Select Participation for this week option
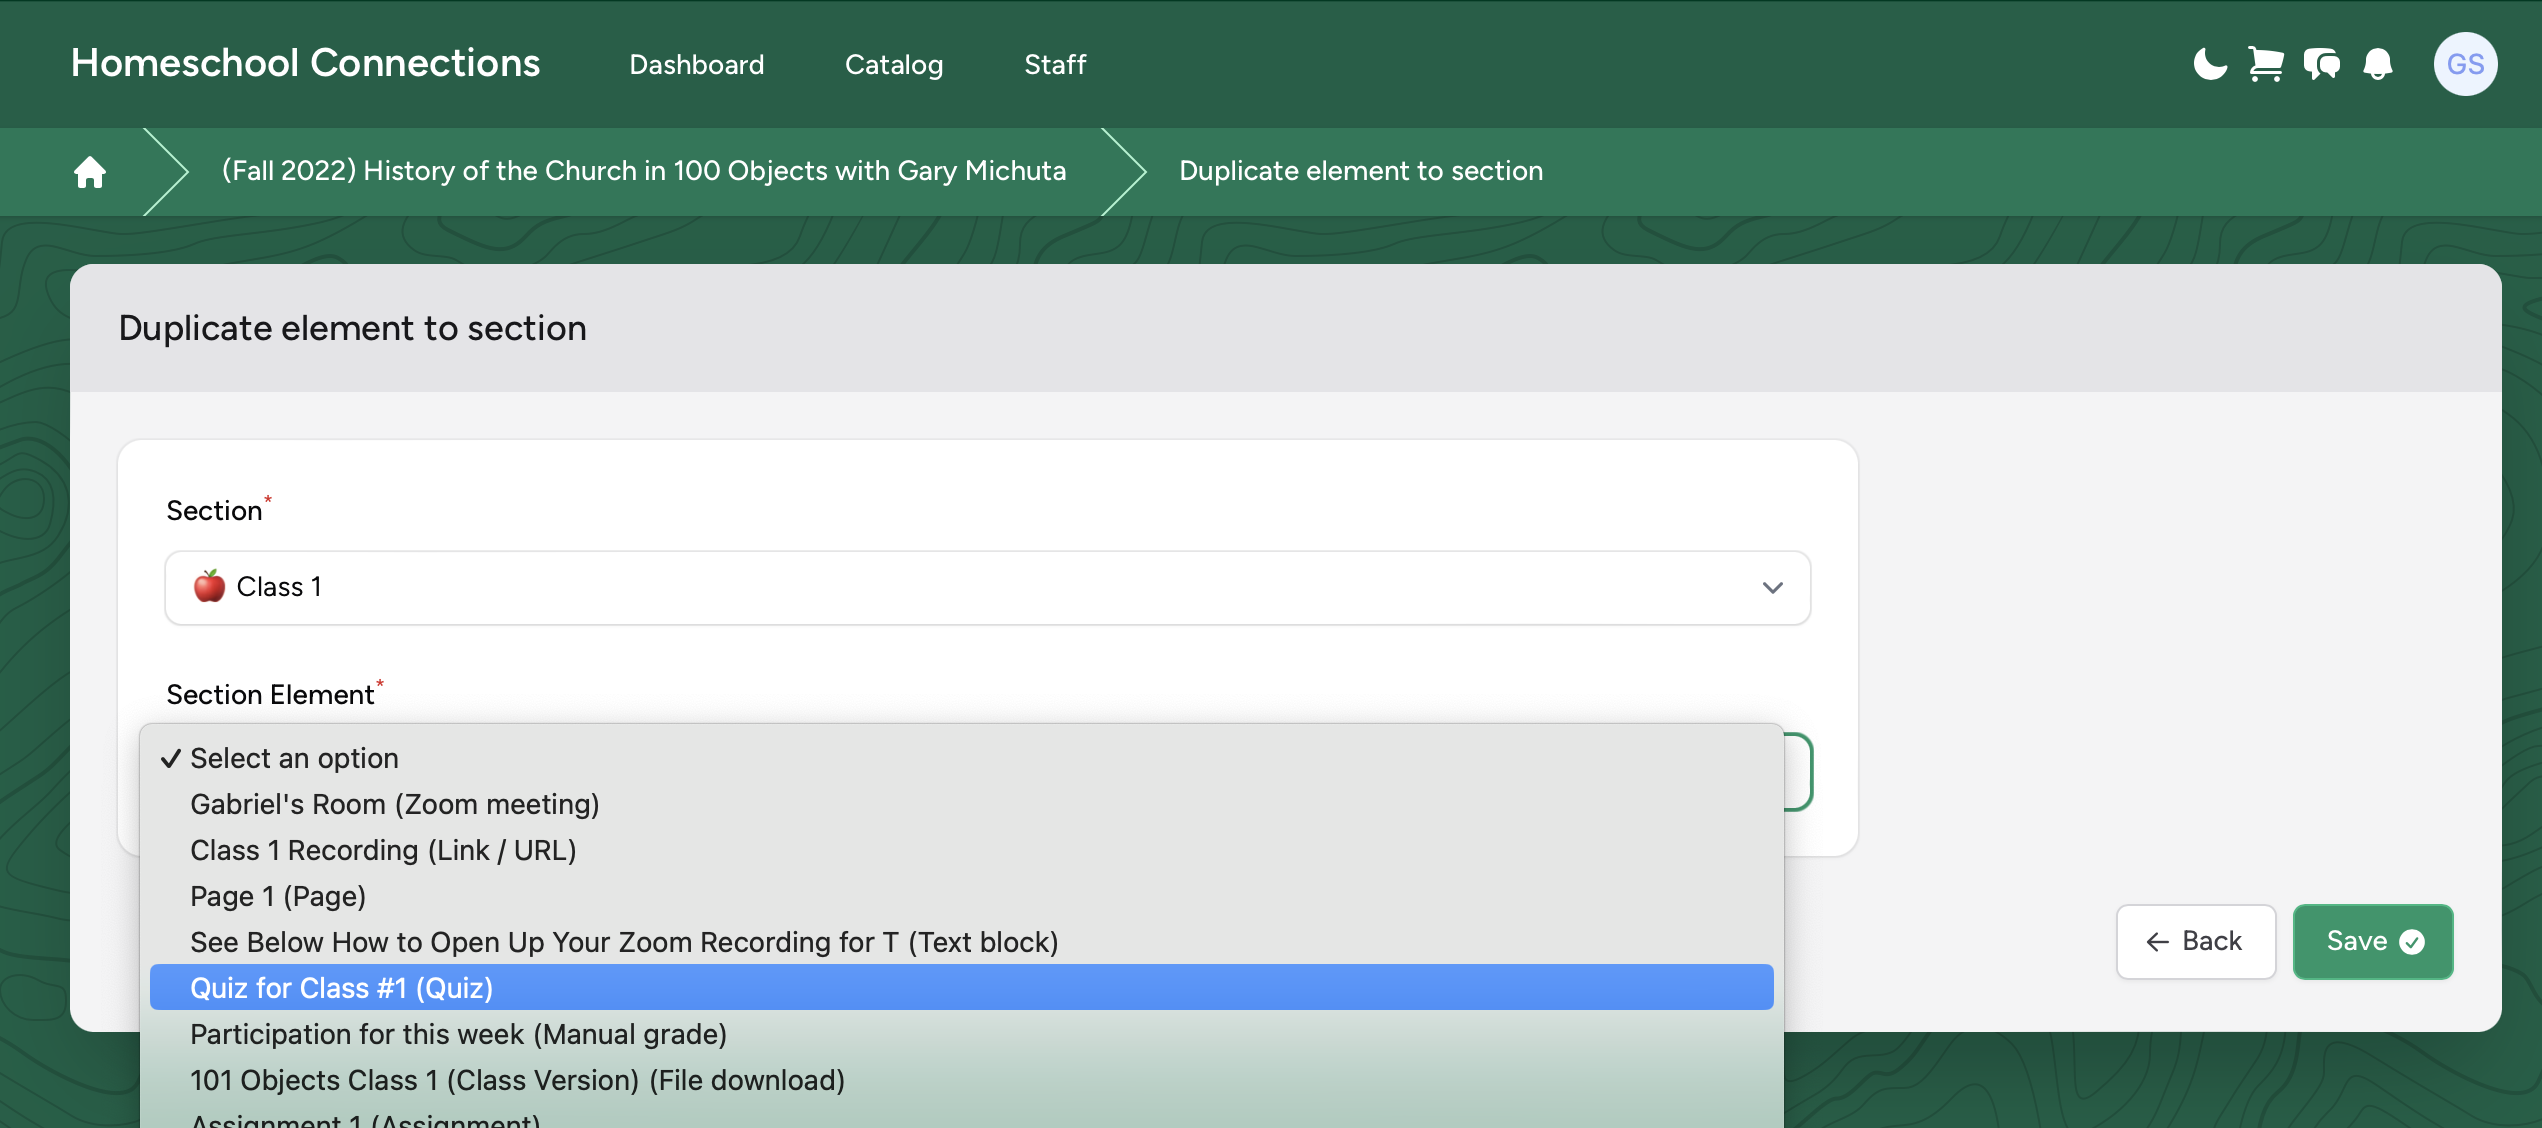Screen dimensions: 2542x1128 [x=962, y=1034]
